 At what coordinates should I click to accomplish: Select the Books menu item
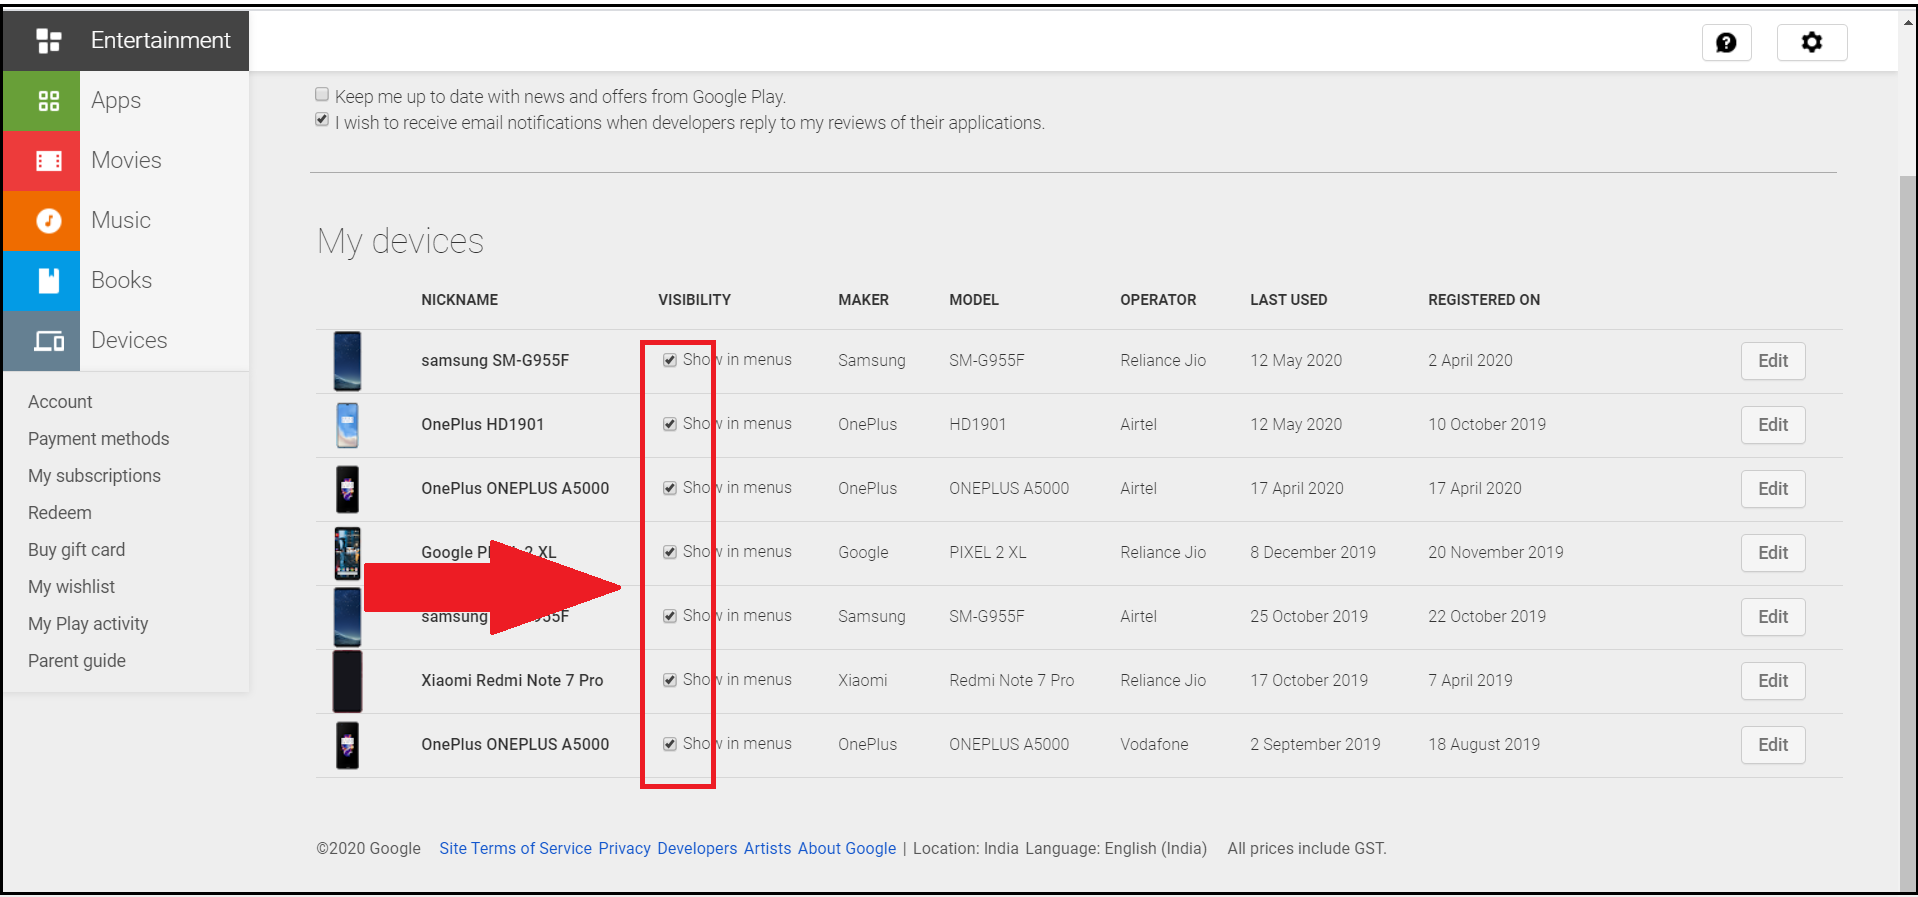click(x=122, y=280)
